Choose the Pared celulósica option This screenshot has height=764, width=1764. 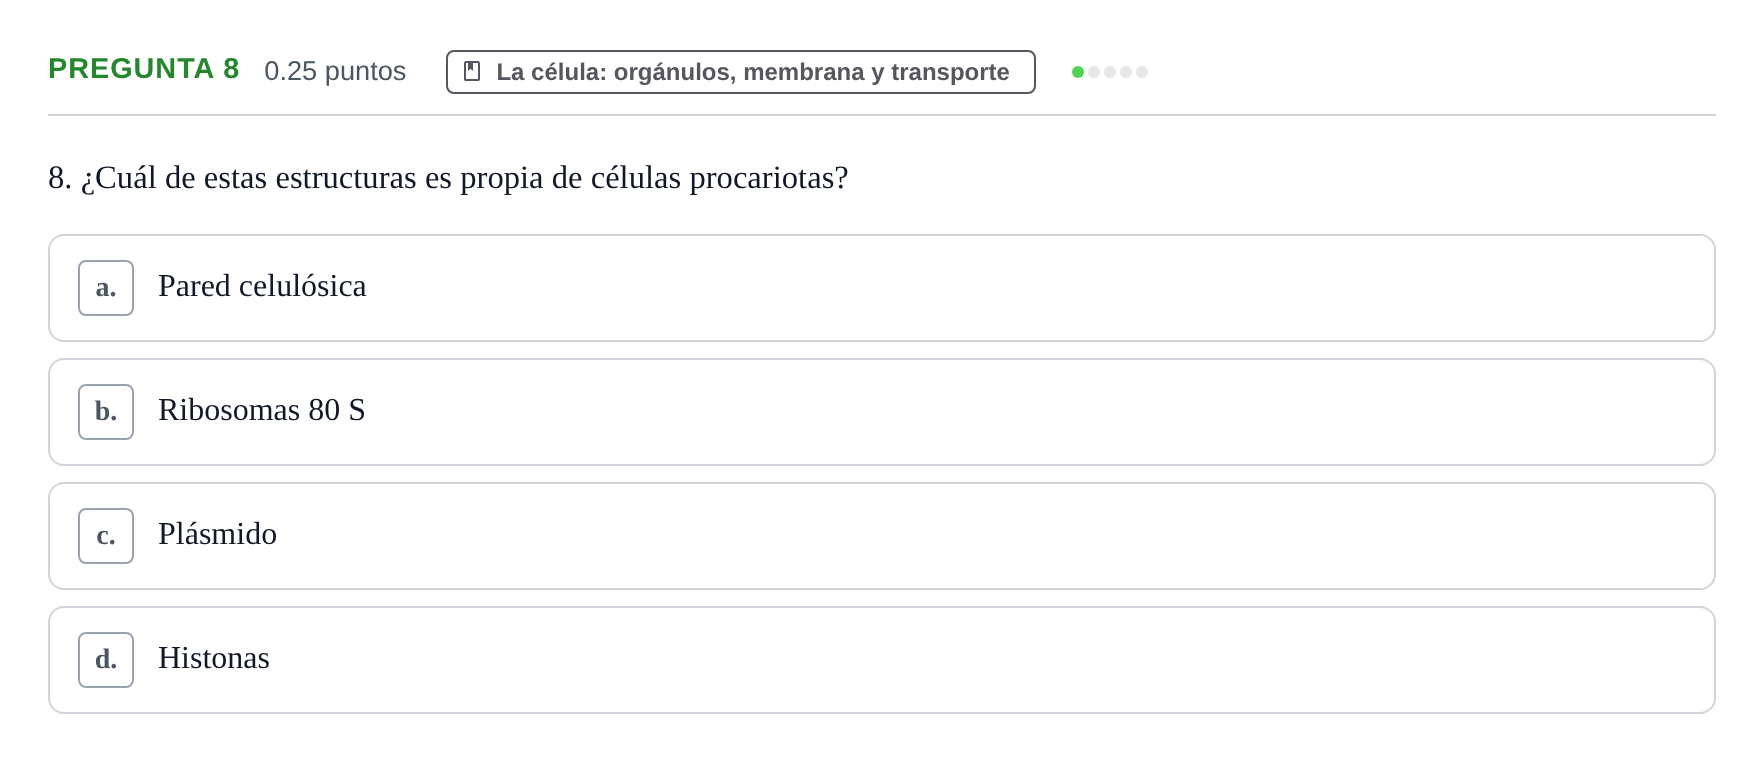882,288
